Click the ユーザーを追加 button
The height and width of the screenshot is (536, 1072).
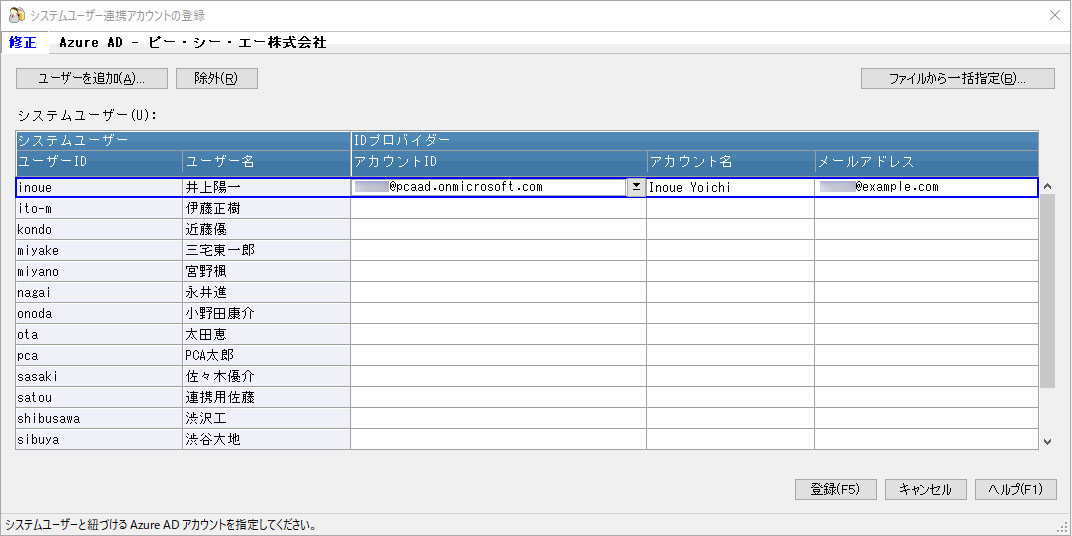[90, 79]
